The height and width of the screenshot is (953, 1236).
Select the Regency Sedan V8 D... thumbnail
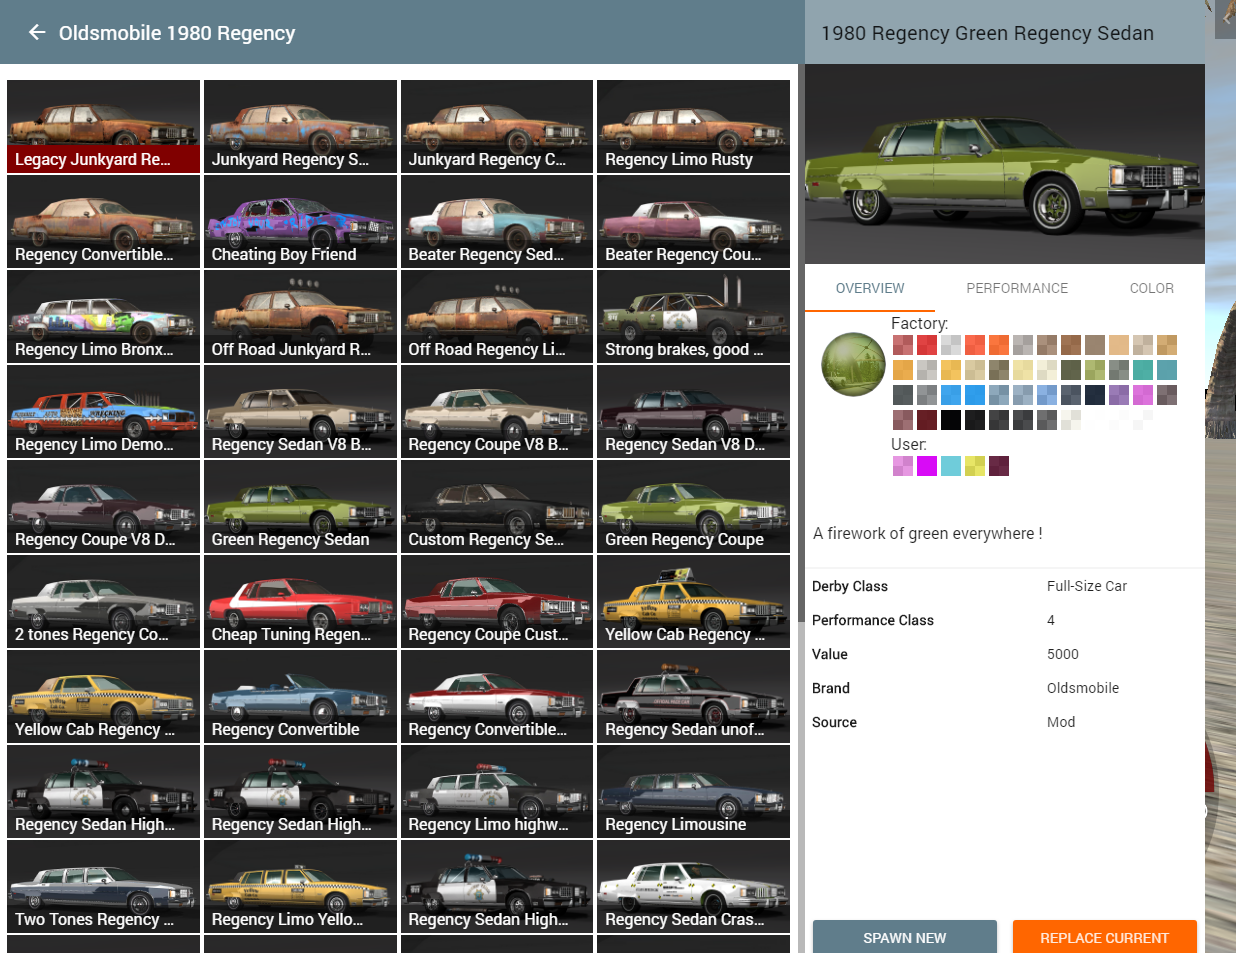pos(693,411)
